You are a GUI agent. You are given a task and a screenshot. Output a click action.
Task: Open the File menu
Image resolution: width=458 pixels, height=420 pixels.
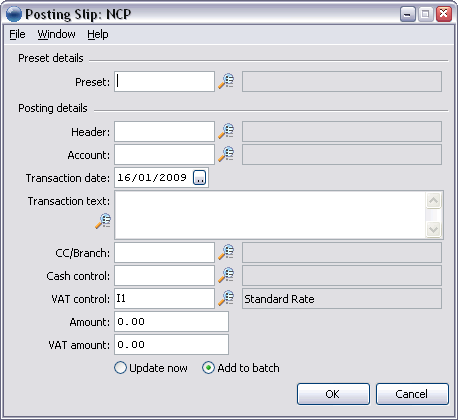17,34
